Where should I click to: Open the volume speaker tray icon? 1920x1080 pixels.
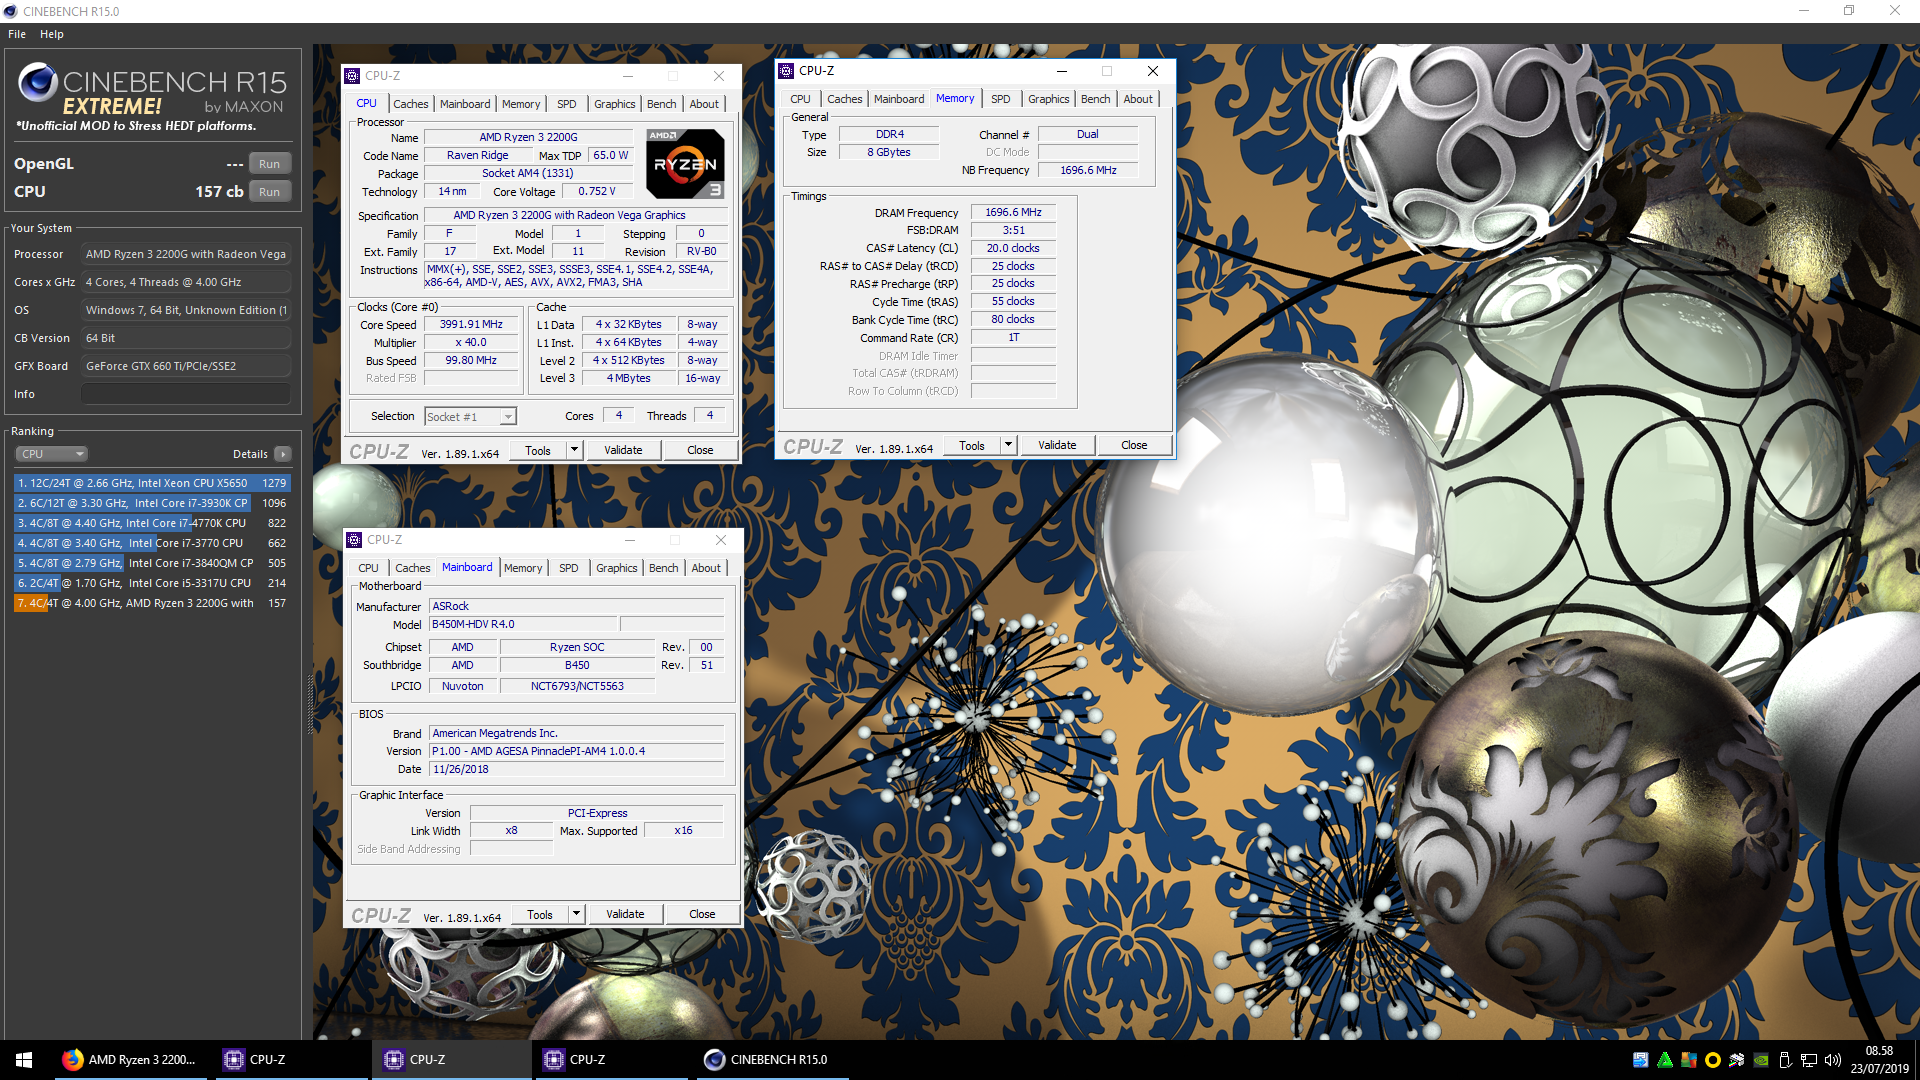[1833, 1060]
